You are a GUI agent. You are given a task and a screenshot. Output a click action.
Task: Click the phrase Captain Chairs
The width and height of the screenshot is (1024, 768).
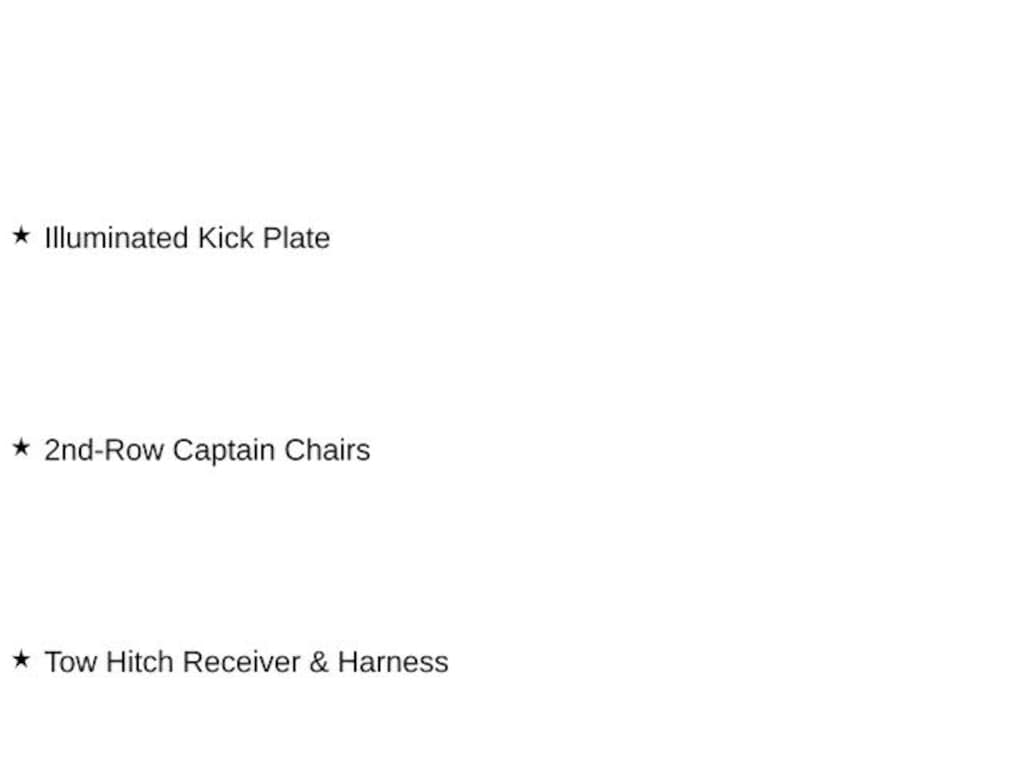(x=272, y=451)
